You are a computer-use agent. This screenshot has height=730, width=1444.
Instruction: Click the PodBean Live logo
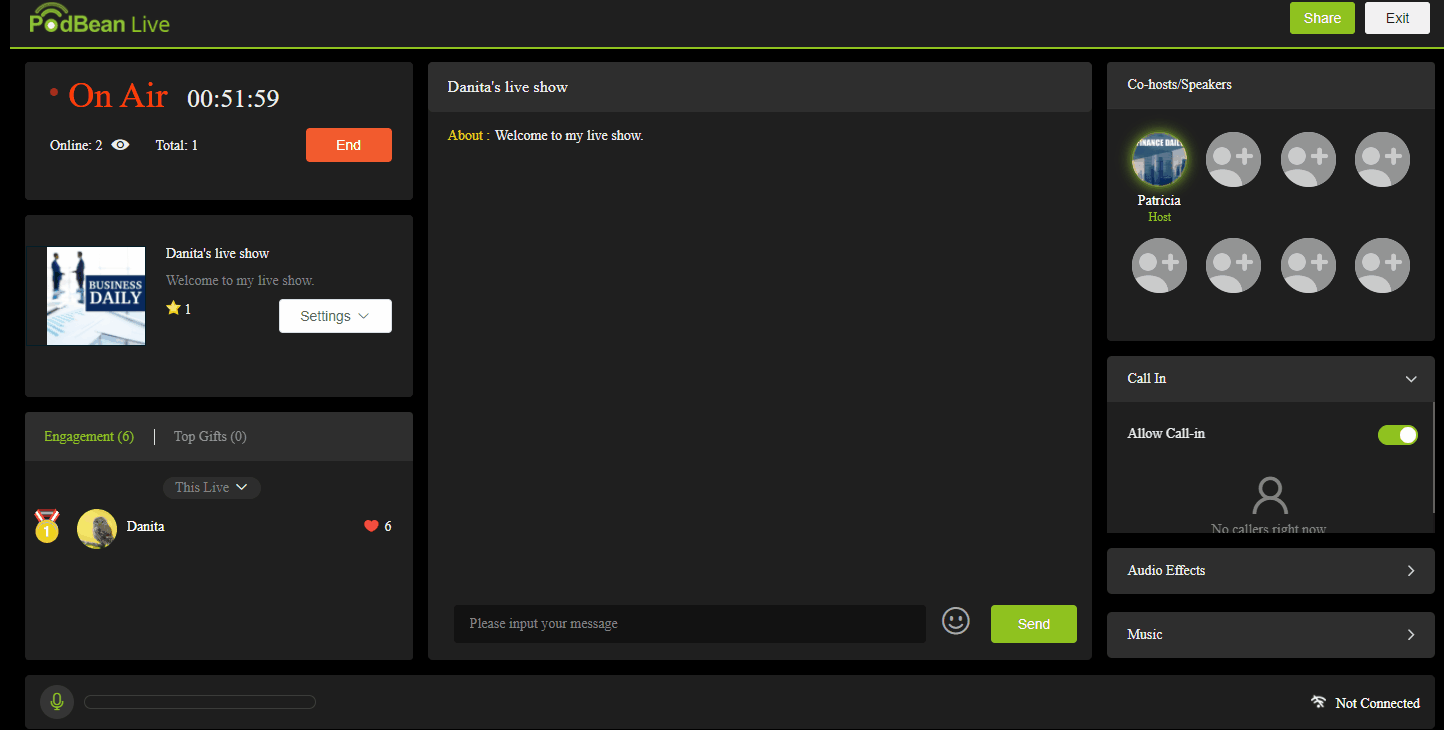click(97, 21)
